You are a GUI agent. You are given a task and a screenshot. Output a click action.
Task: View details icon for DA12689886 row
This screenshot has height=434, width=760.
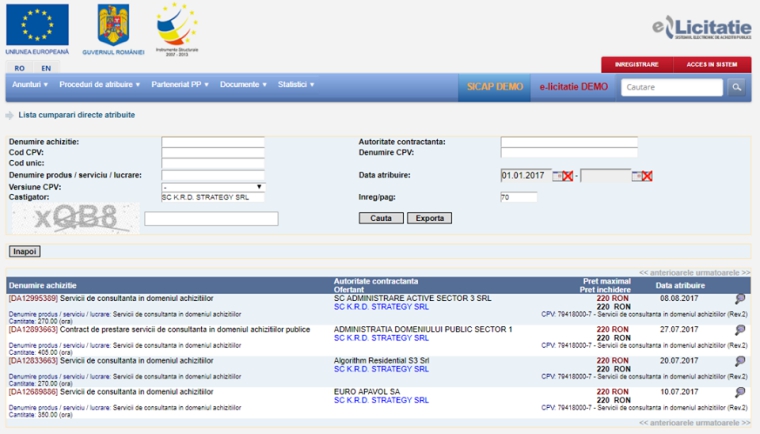740,392
